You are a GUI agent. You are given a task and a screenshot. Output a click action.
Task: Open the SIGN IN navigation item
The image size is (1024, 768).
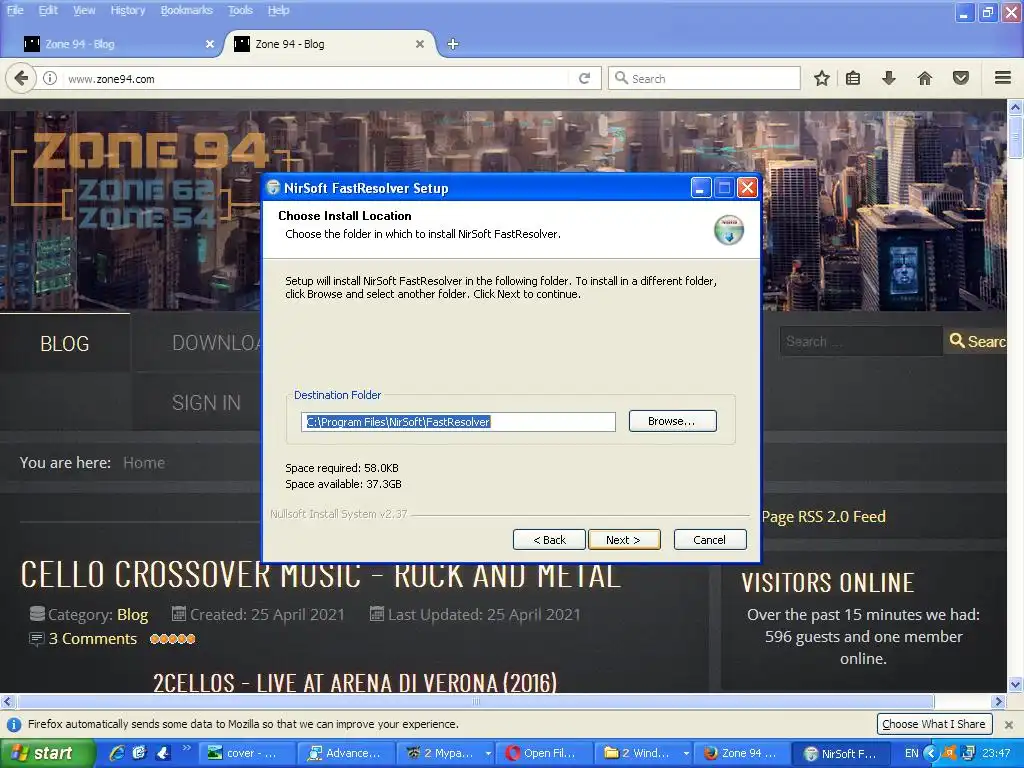click(x=206, y=403)
